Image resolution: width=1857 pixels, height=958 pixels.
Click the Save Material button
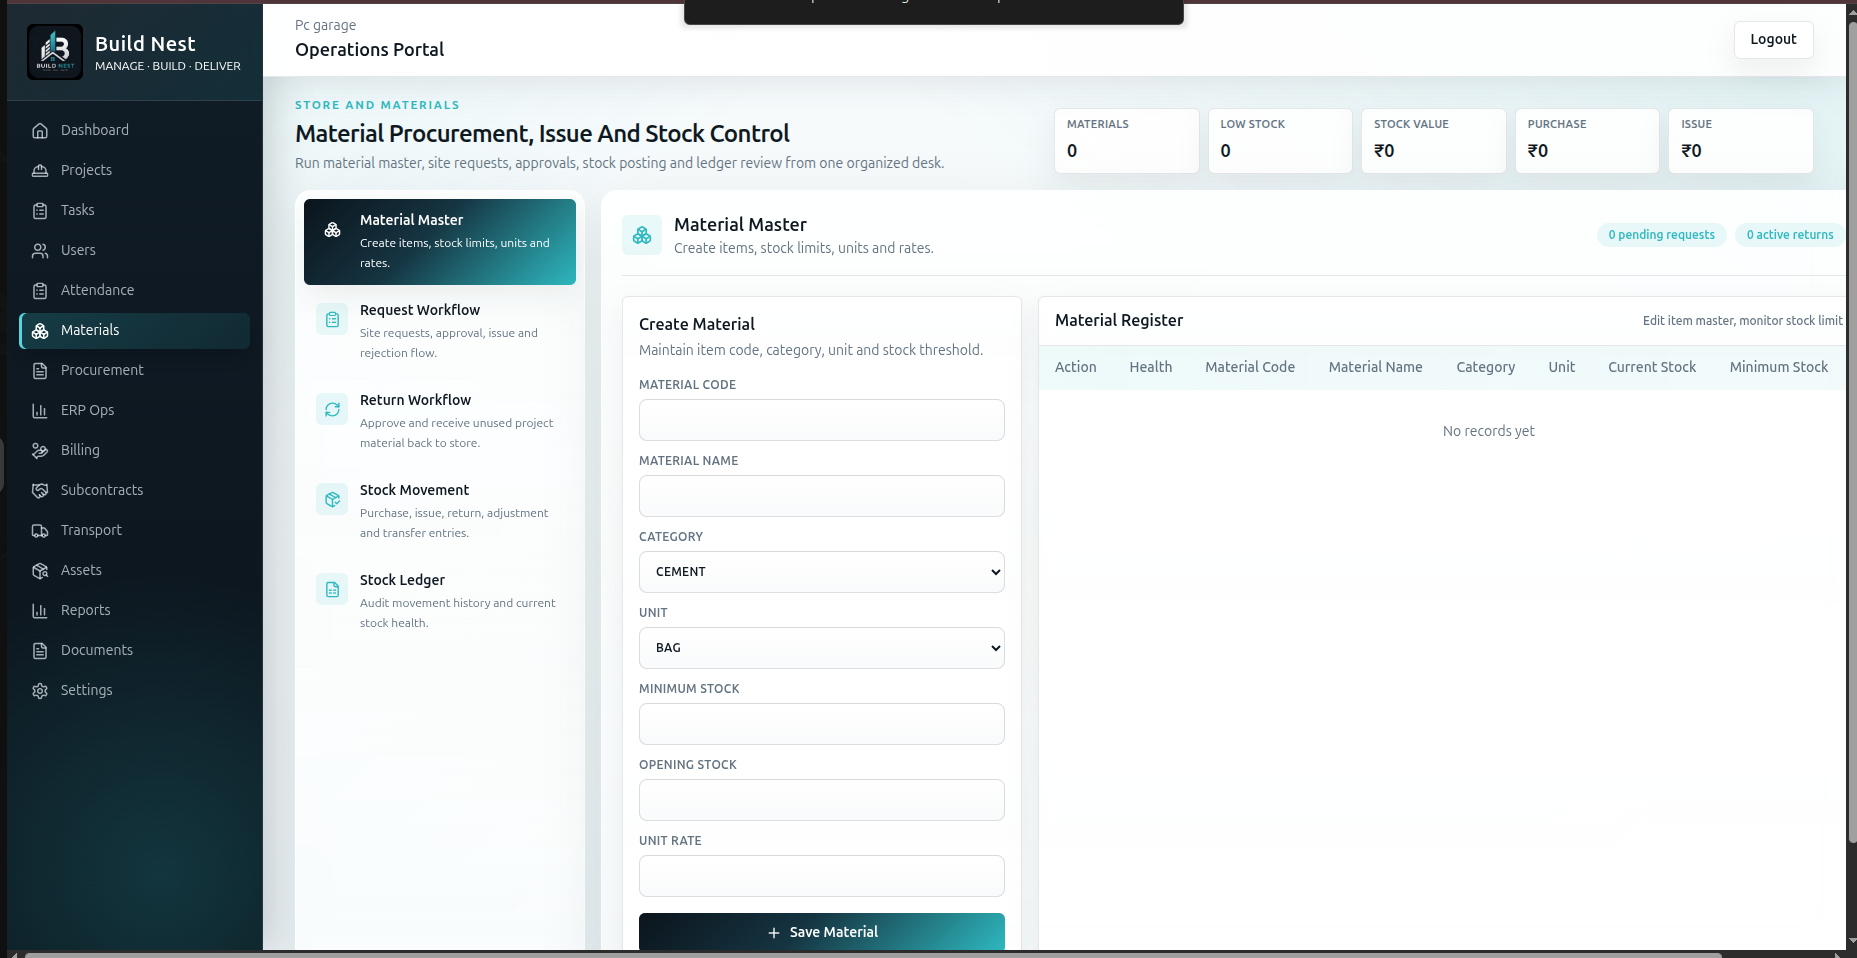822,932
